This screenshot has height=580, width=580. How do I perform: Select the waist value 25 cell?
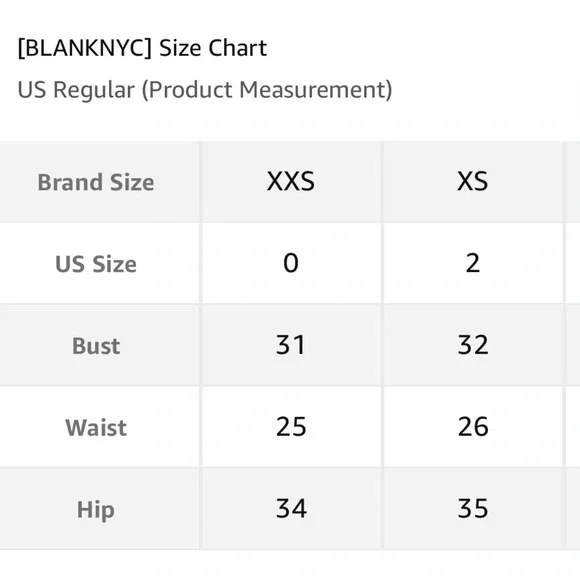(291, 428)
